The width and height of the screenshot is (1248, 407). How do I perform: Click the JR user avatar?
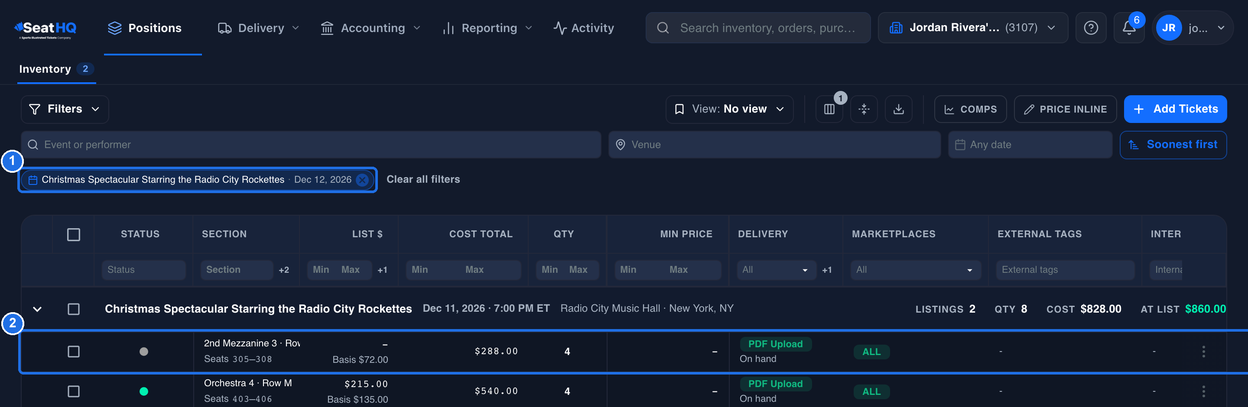(x=1168, y=28)
